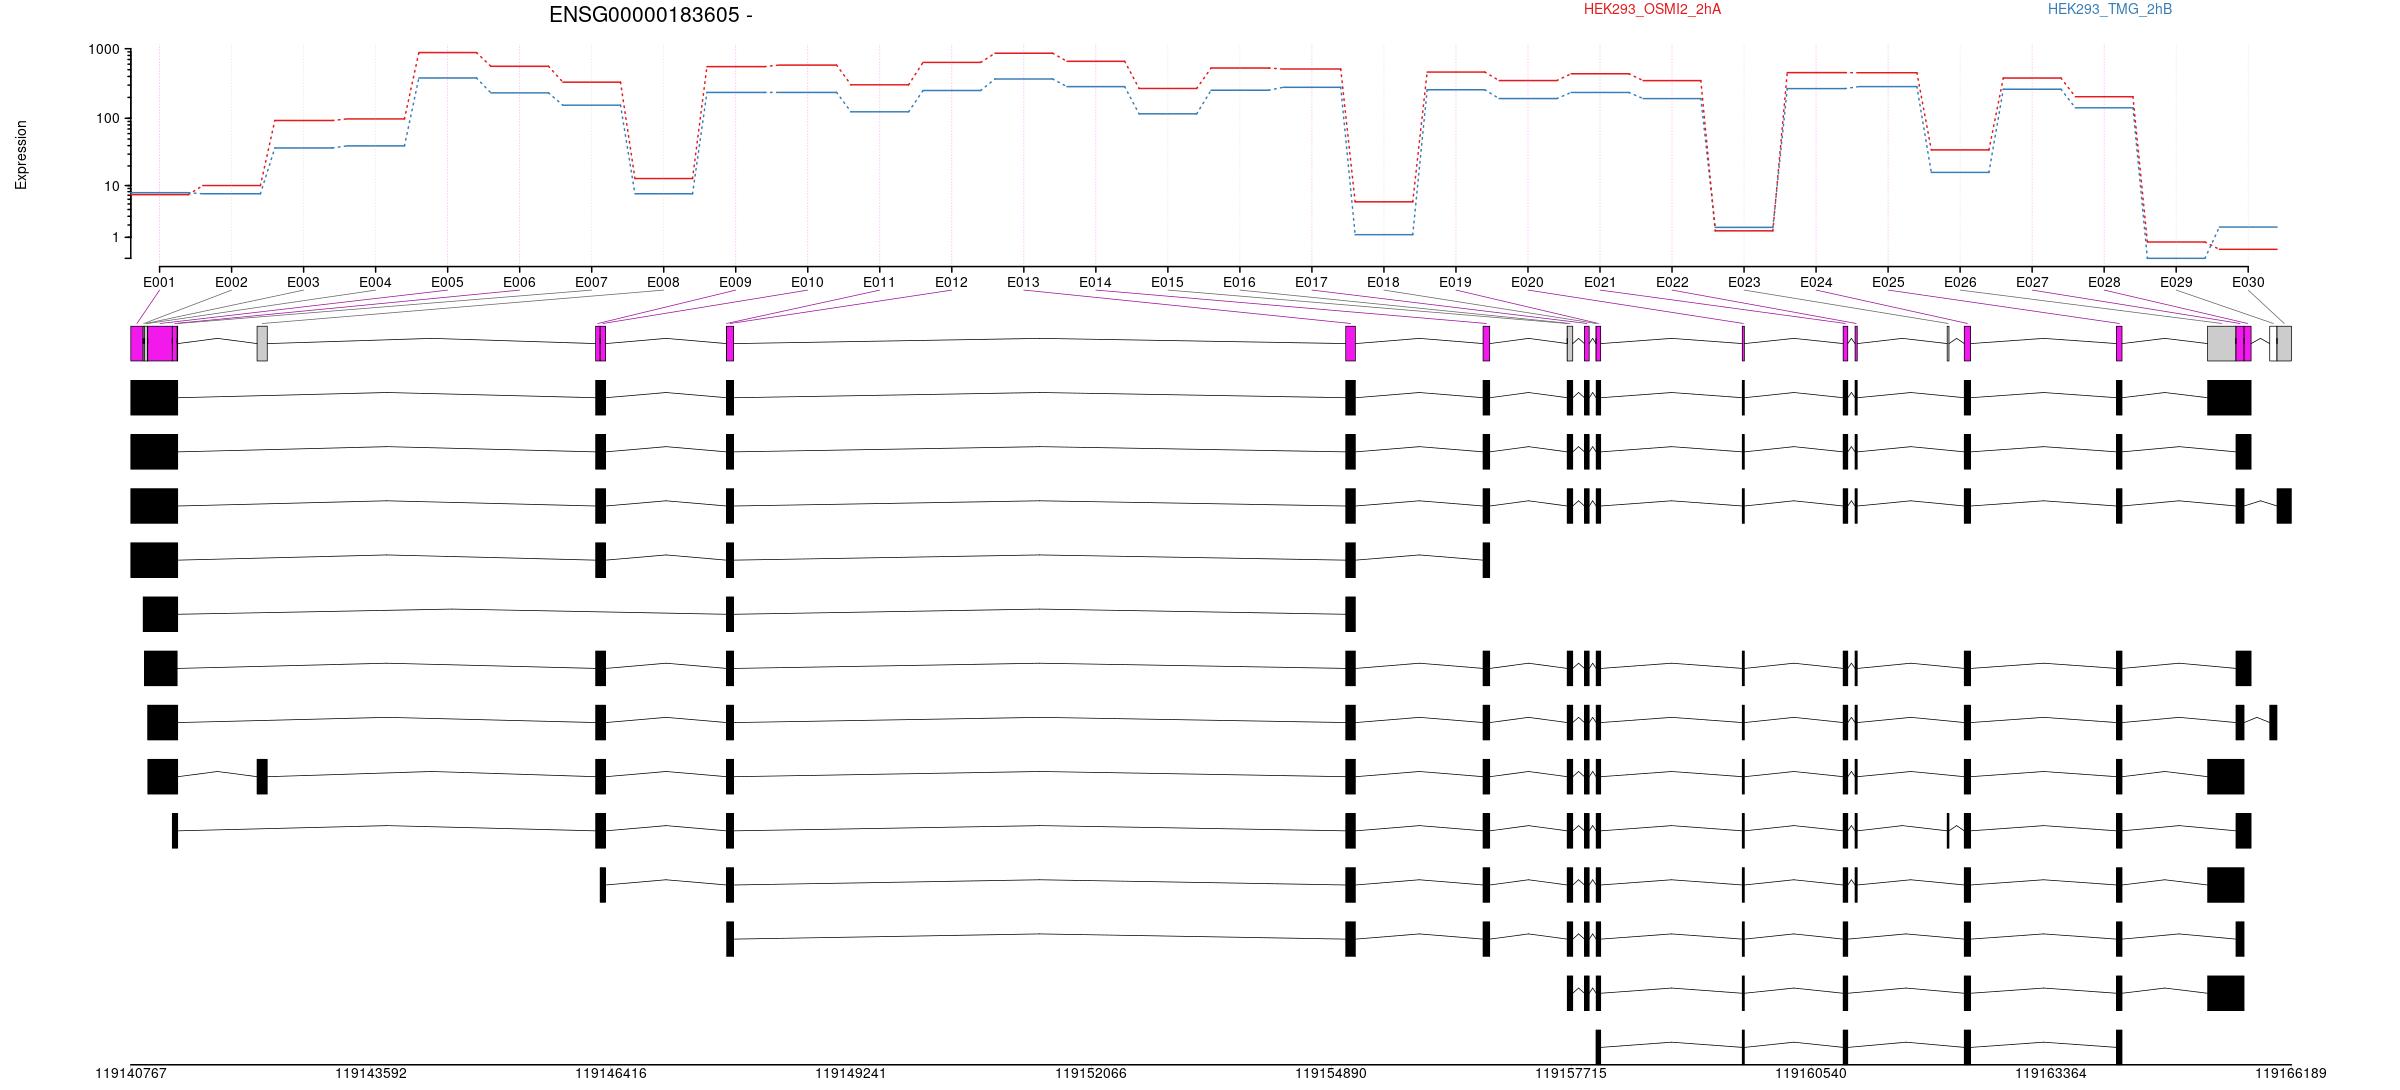Click exon label E015

[x=1167, y=282]
